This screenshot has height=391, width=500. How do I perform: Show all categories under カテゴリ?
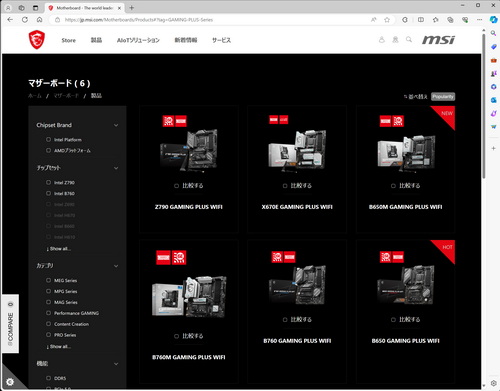[58, 347]
